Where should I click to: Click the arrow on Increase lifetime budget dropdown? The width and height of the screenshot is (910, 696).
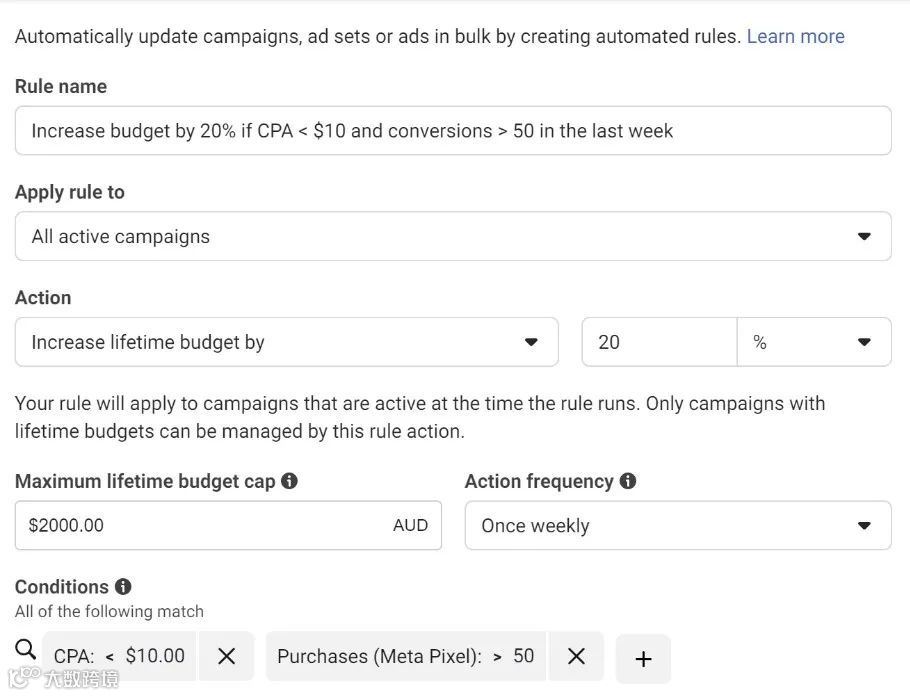pos(531,342)
